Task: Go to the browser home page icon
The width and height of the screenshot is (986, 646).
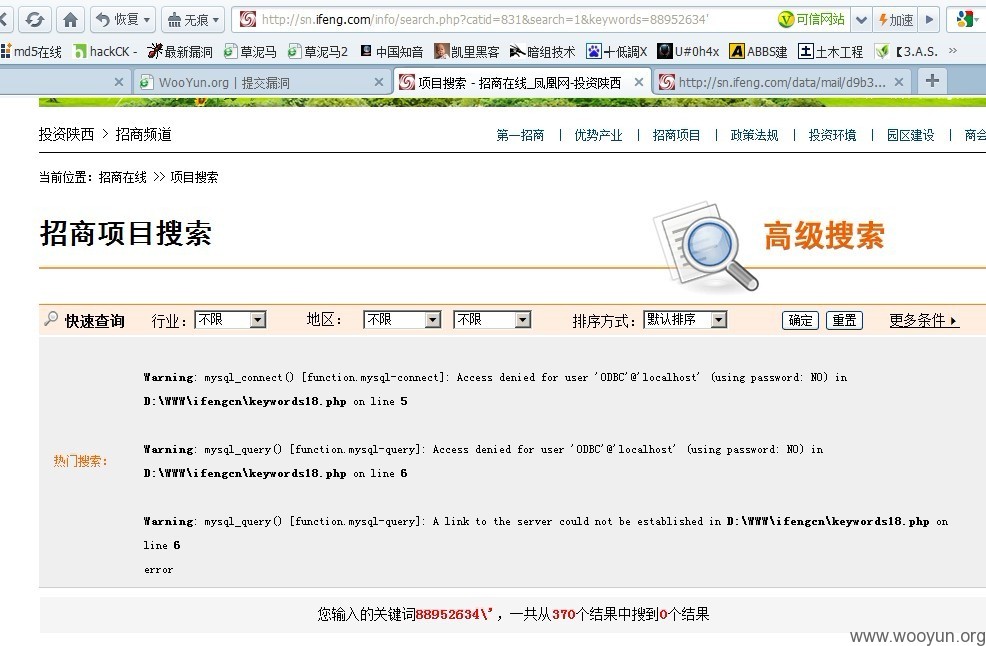Action: point(70,19)
